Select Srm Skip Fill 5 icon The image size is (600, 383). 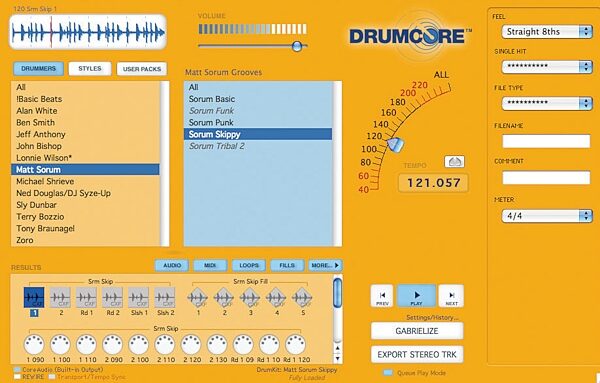[x=302, y=297]
